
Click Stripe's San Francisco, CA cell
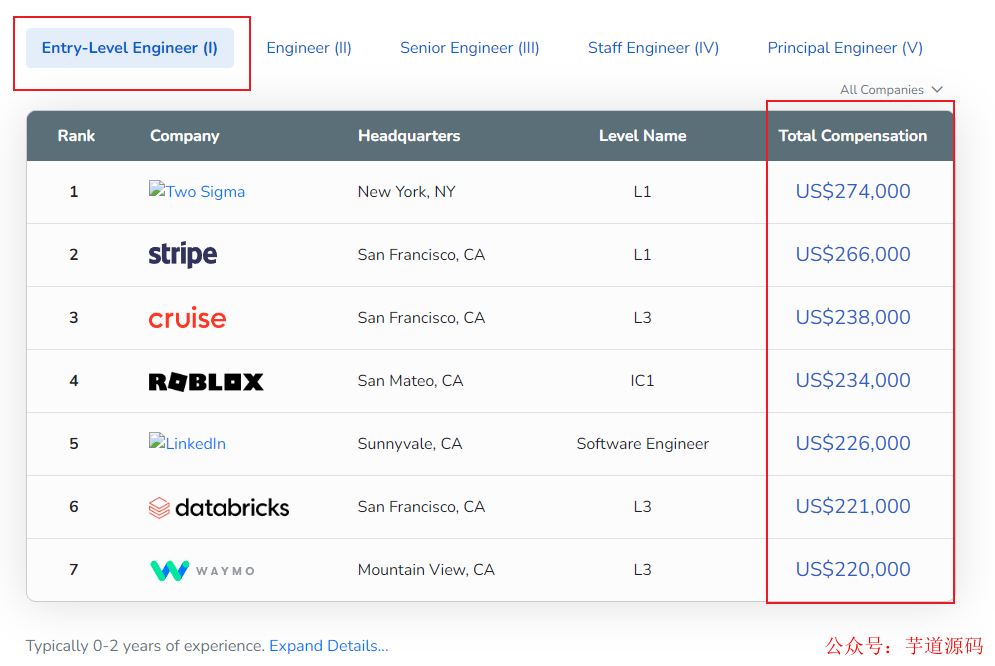click(421, 254)
